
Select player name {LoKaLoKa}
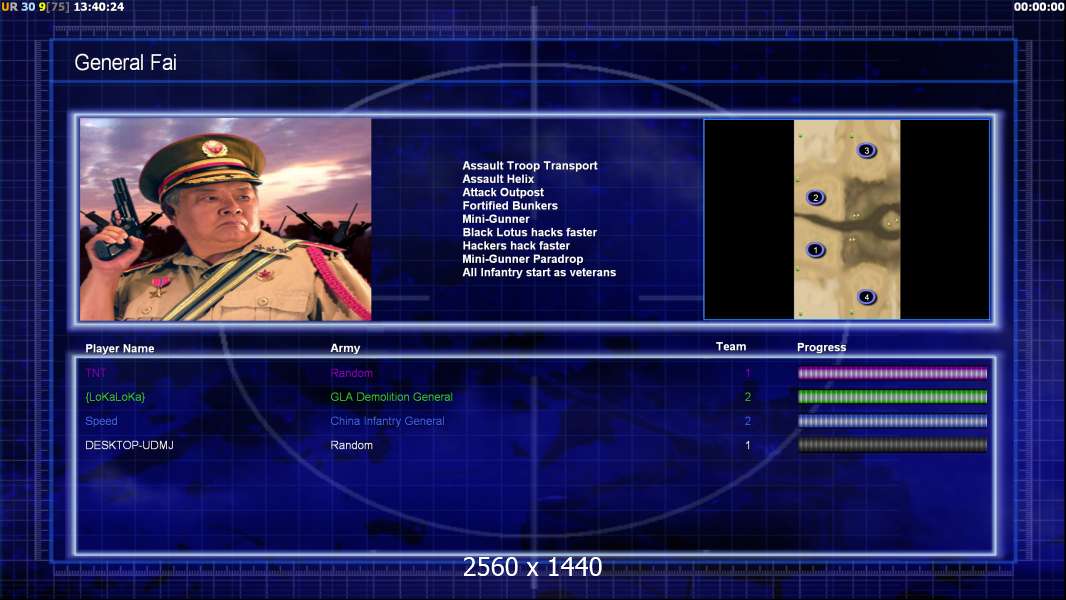(x=115, y=397)
